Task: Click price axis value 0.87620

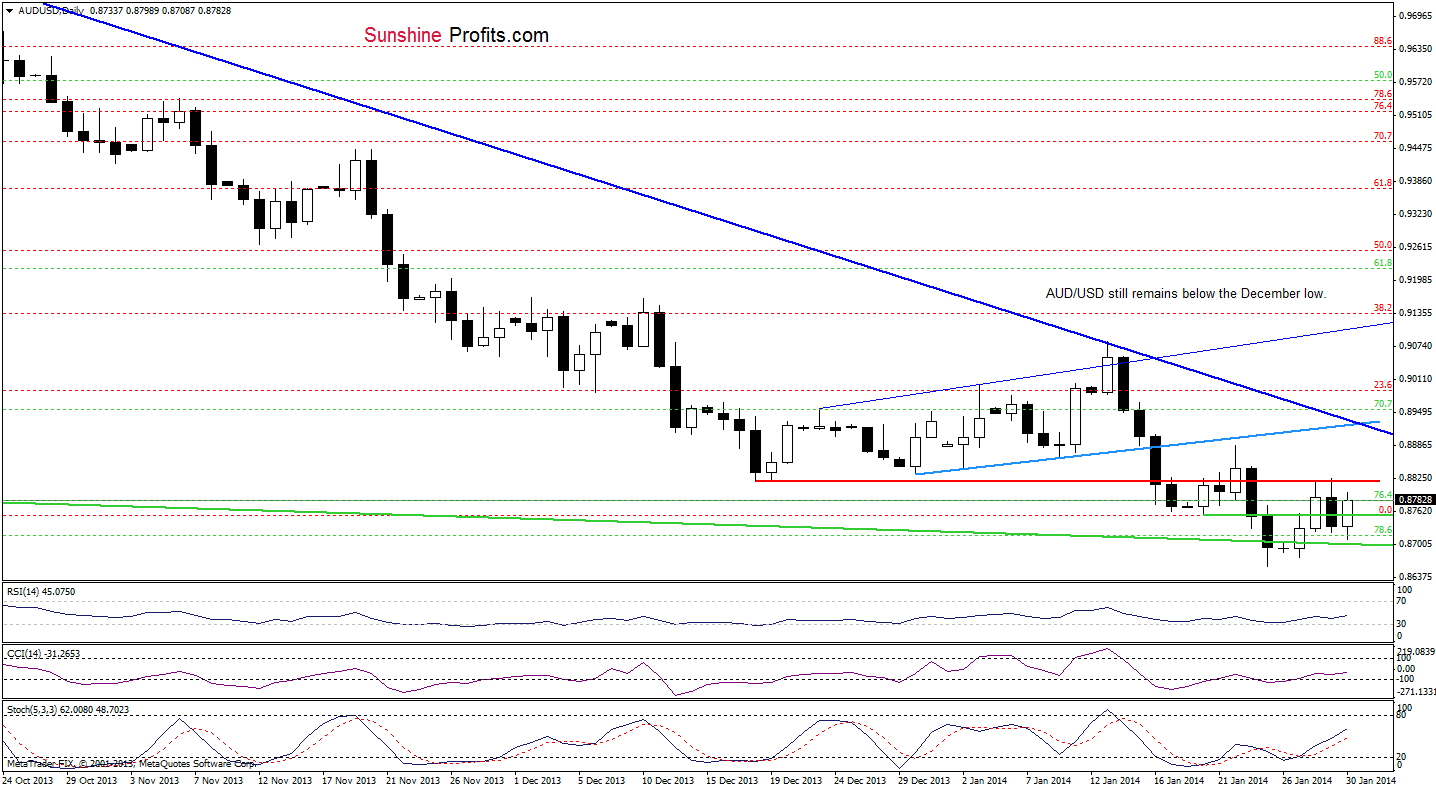Action: point(1416,511)
